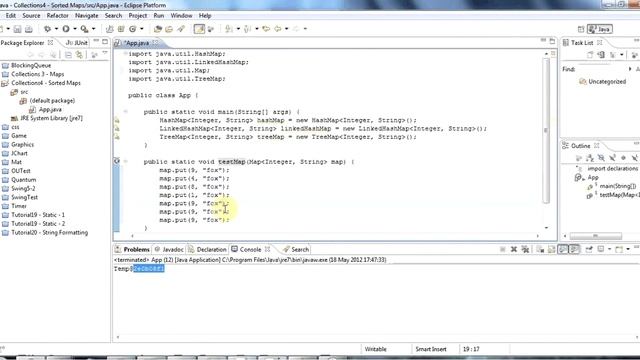Open dropdown next to External Tools icon
The width and height of the screenshot is (640, 360).
(93, 29)
